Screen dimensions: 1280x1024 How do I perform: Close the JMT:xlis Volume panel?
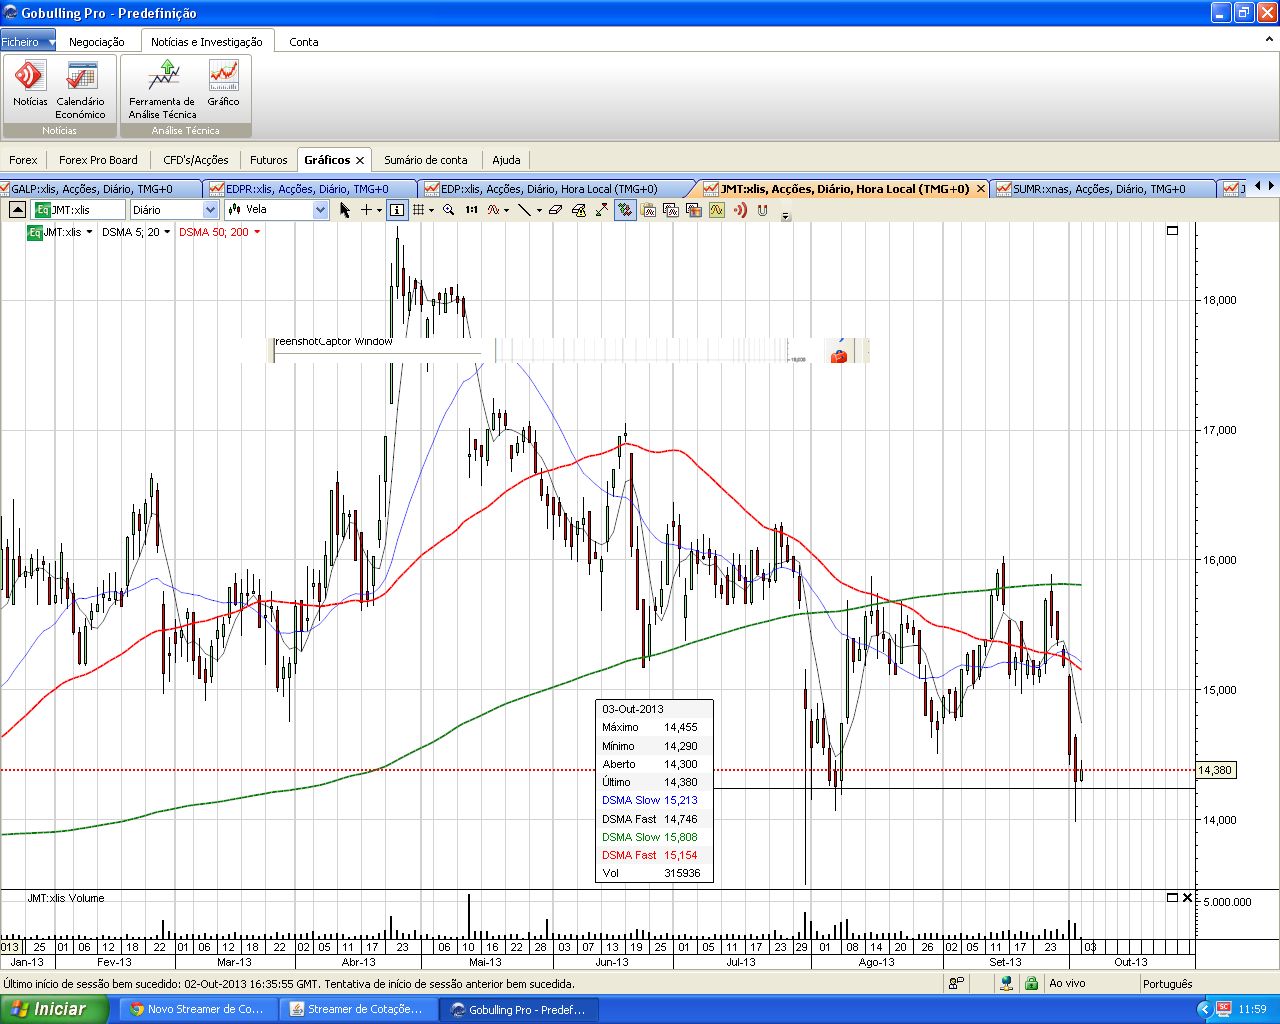point(1187,898)
